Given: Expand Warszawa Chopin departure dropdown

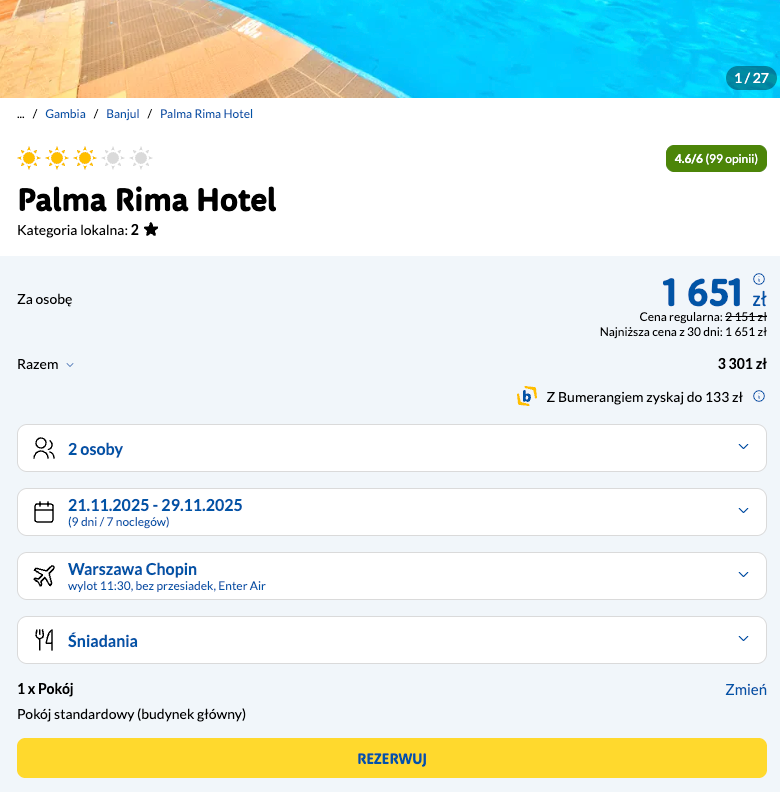Looking at the screenshot, I should pos(743,575).
